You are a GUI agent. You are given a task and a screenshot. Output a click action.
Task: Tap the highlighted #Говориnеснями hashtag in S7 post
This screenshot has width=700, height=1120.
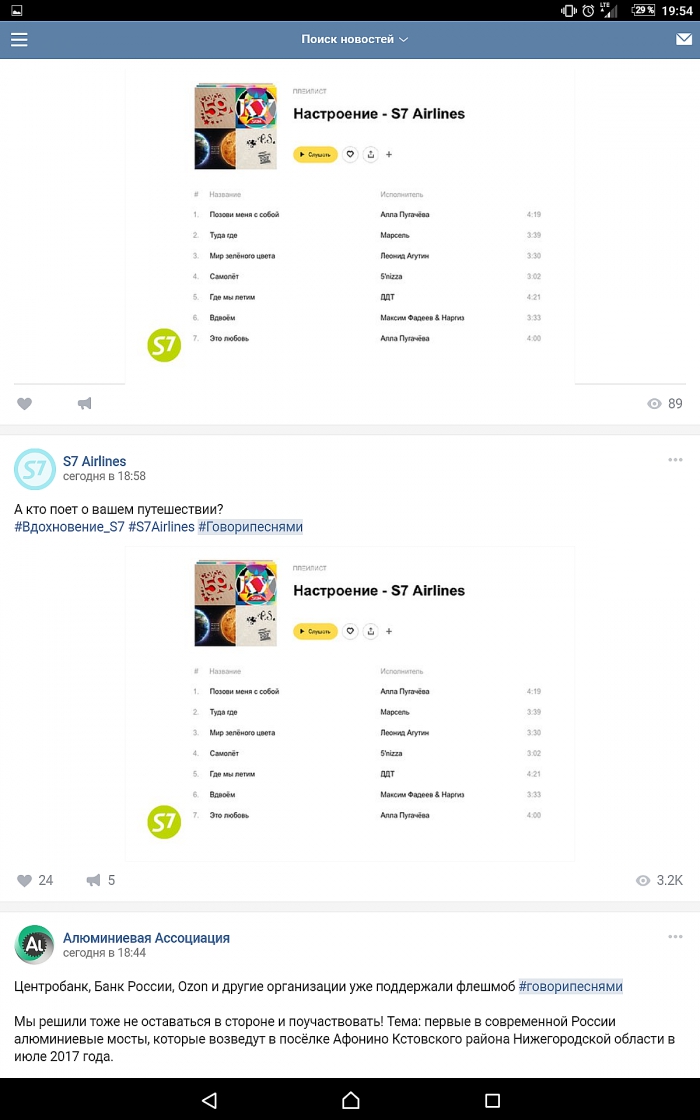pyautogui.click(x=250, y=527)
